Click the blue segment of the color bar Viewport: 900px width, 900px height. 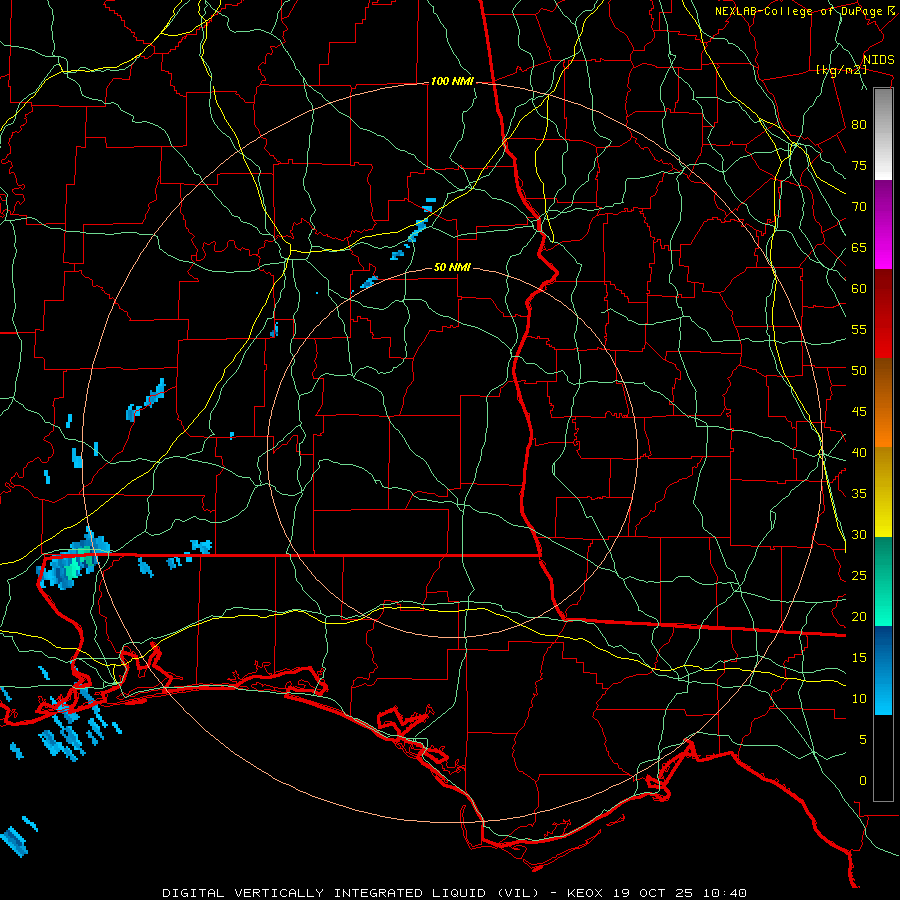883,670
